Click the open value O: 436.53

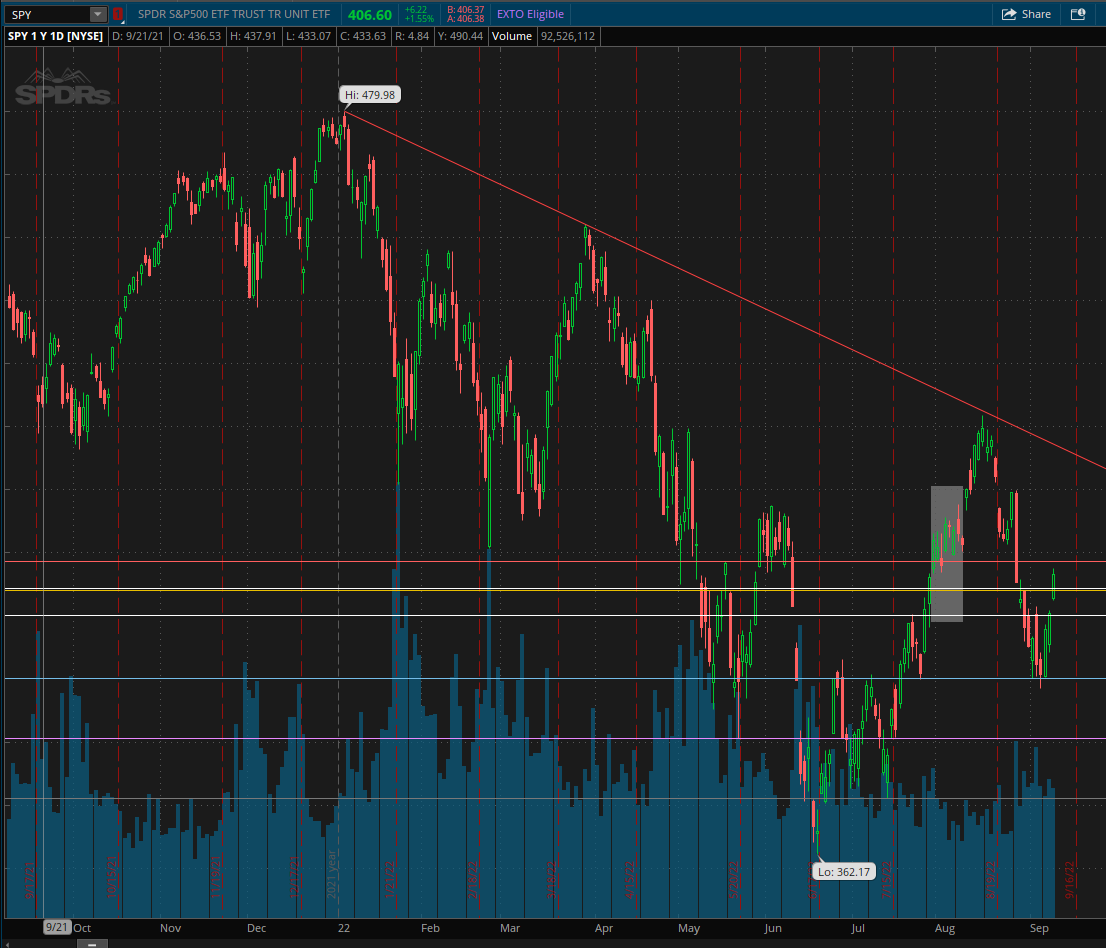[x=197, y=36]
